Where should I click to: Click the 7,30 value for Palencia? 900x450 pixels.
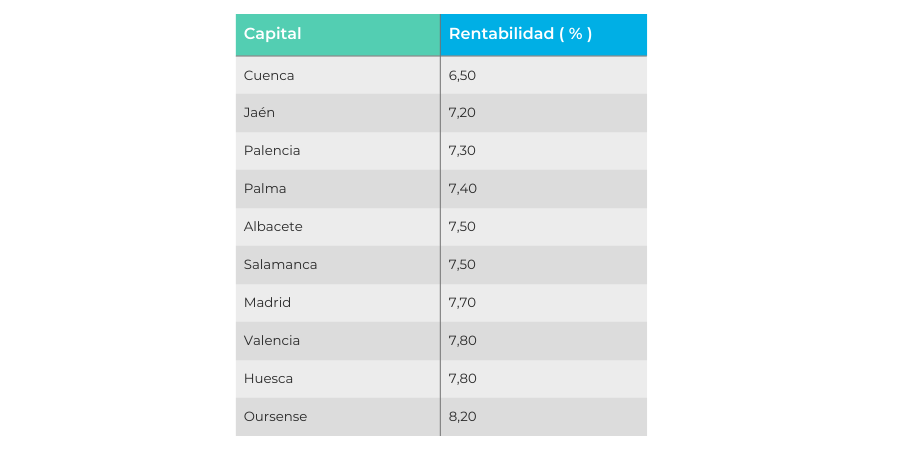point(462,151)
